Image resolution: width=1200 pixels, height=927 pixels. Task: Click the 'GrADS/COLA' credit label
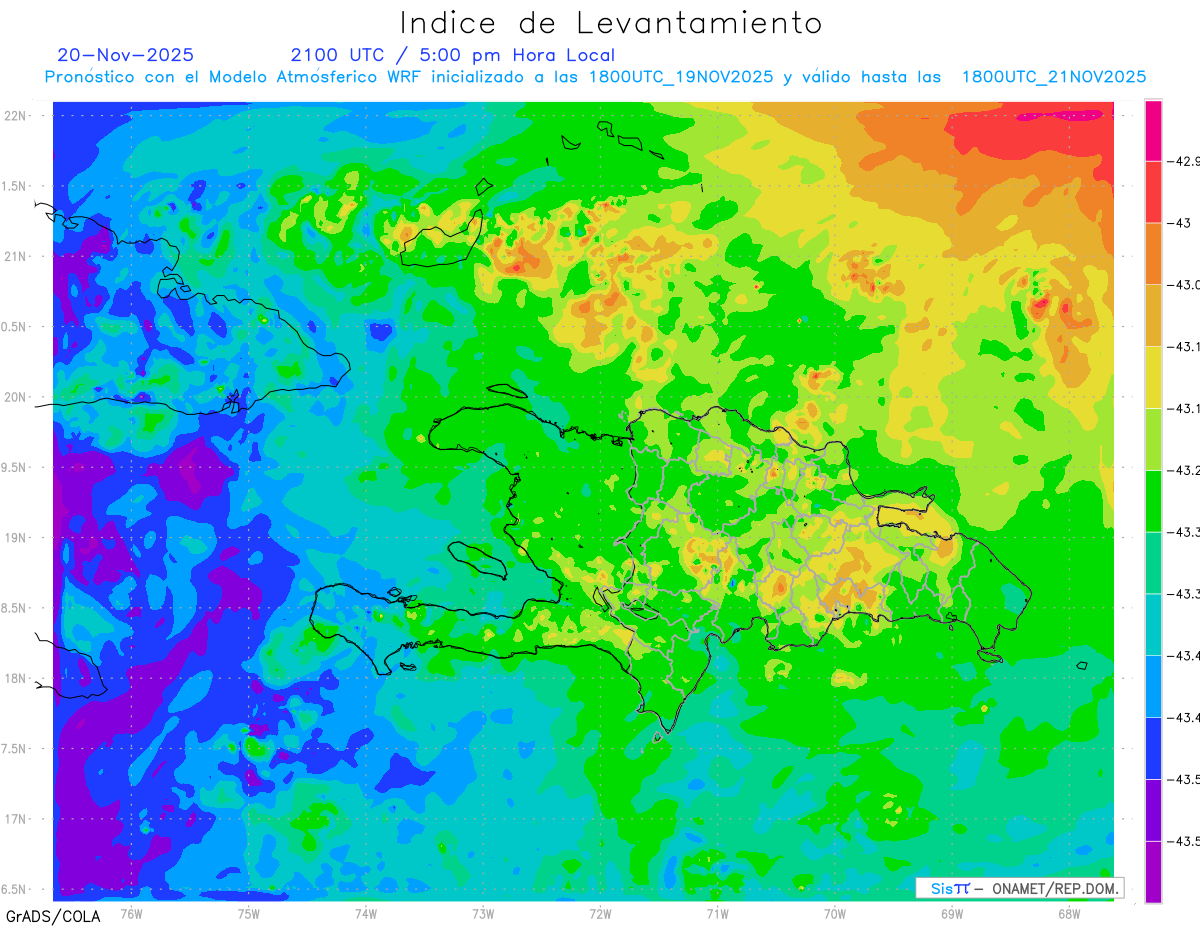click(x=53, y=916)
